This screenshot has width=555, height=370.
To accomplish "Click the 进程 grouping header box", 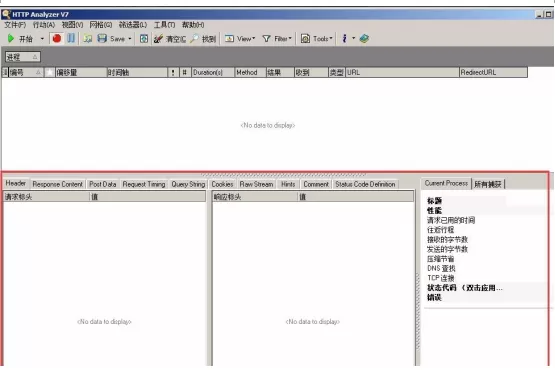I will tap(23, 57).
